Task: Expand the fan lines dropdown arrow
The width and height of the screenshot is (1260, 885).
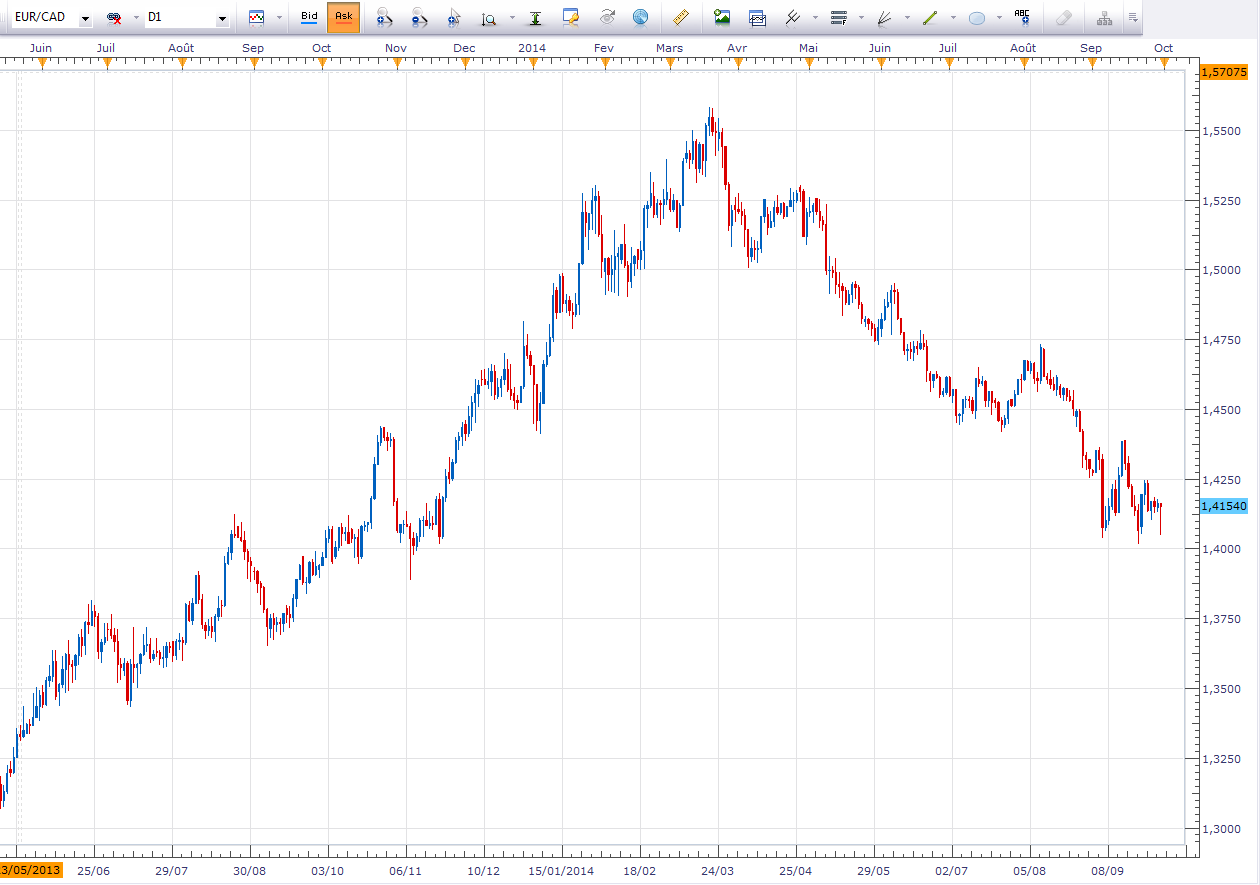Action: (907, 18)
